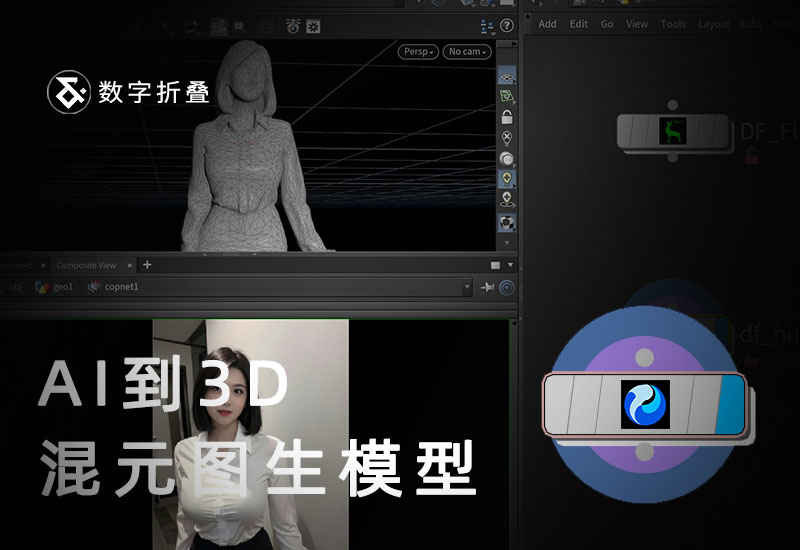Toggle the headlight bulb lighting icon
Viewport: 800px width, 550px height.
(x=507, y=179)
